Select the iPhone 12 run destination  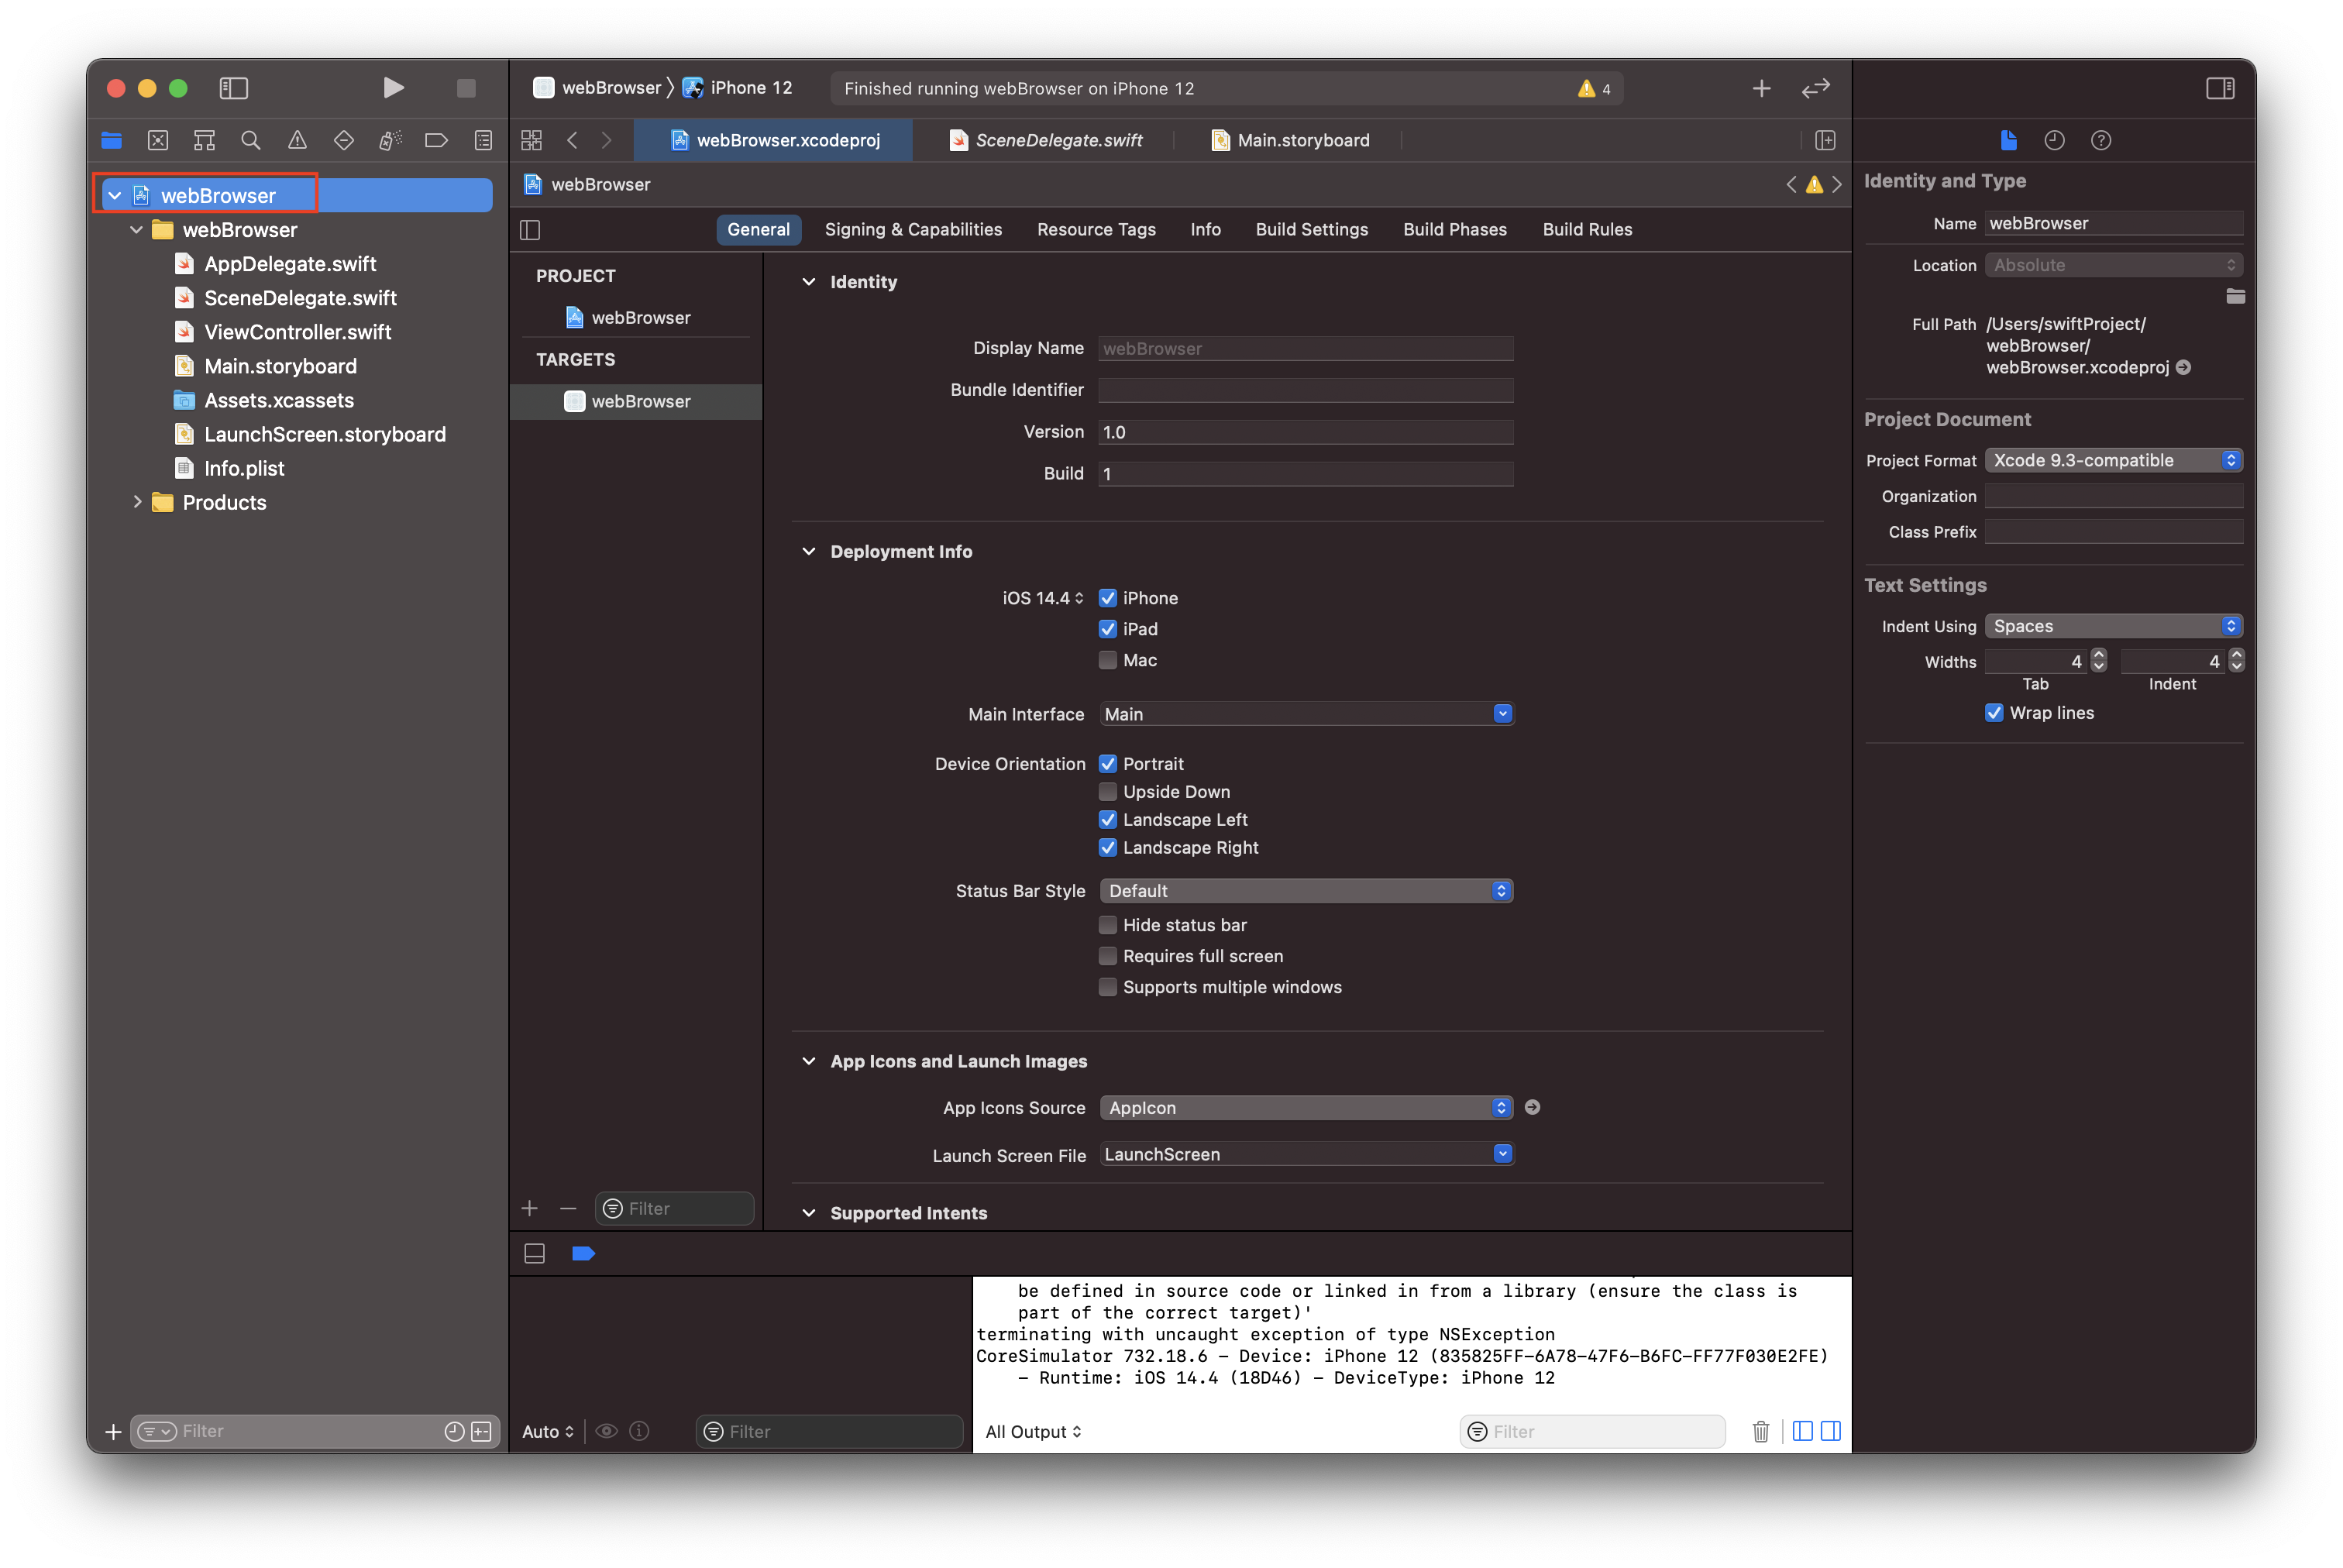(737, 88)
